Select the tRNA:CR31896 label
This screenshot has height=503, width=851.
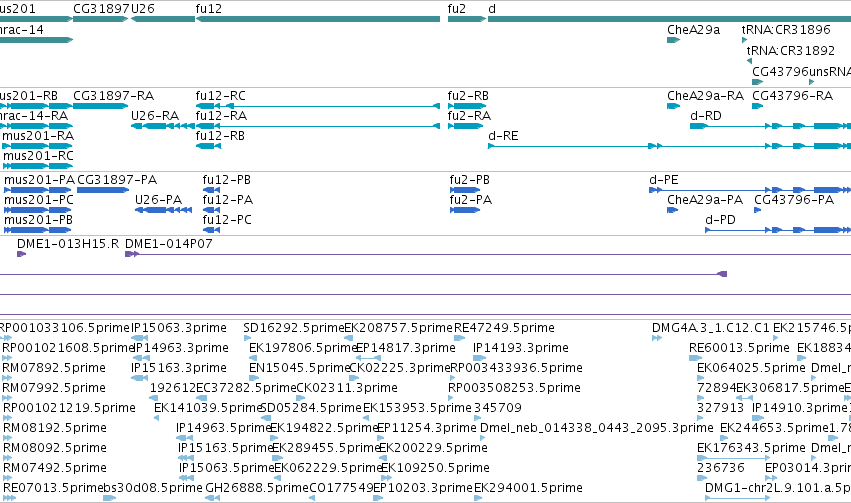click(786, 30)
